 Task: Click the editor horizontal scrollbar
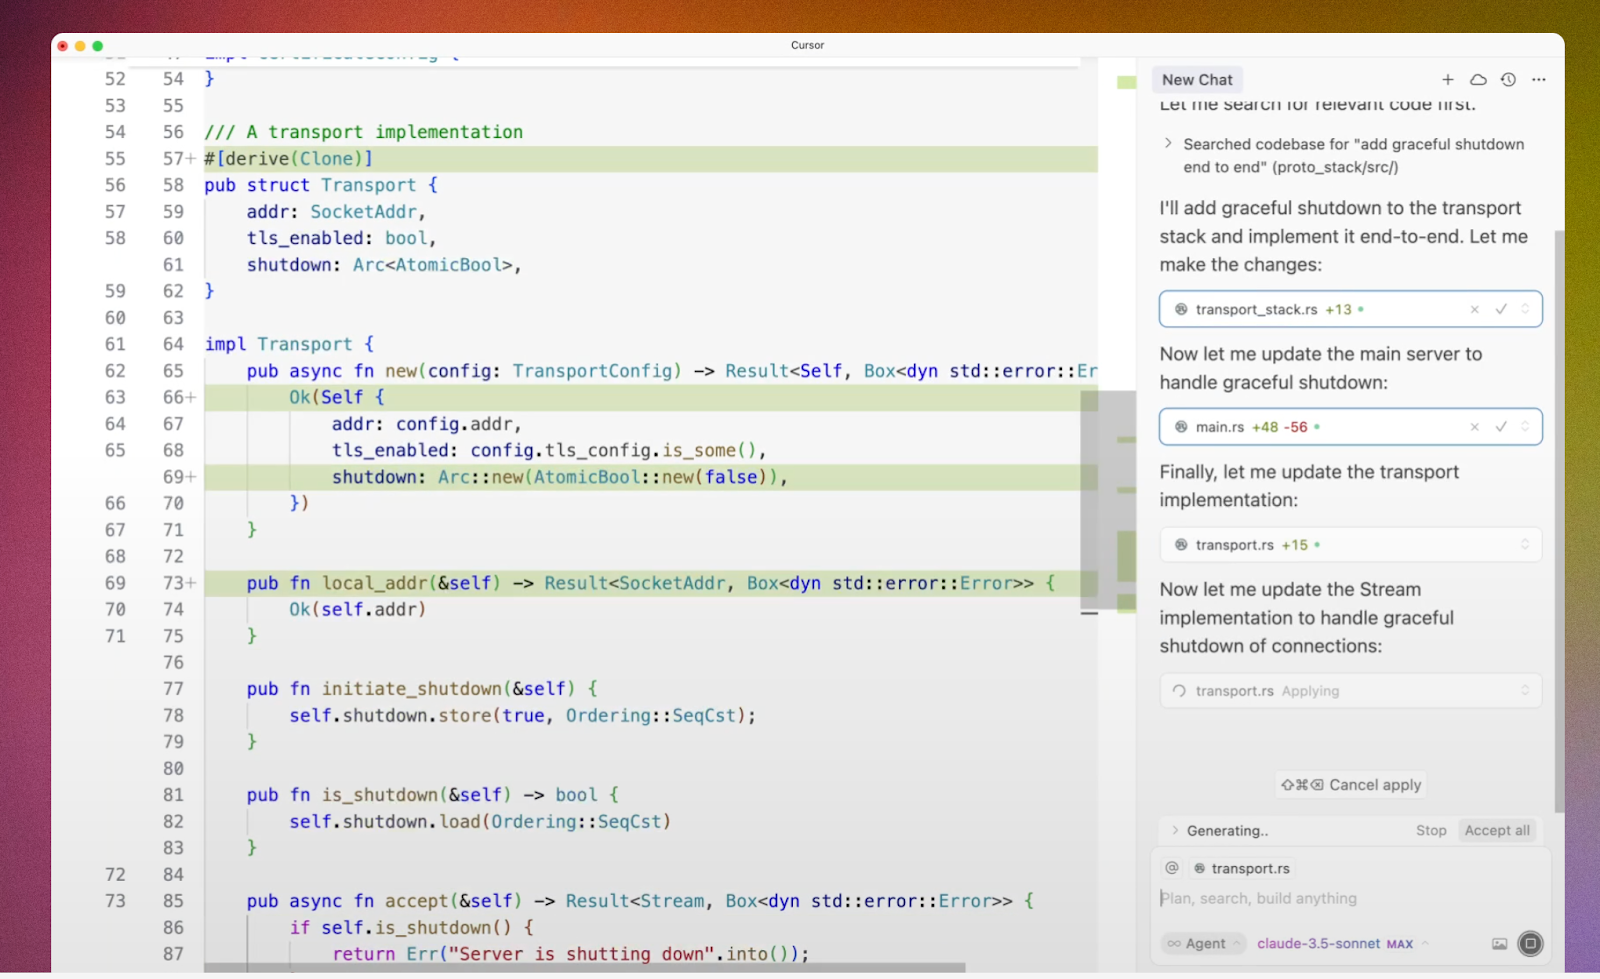pyautogui.click(x=585, y=968)
